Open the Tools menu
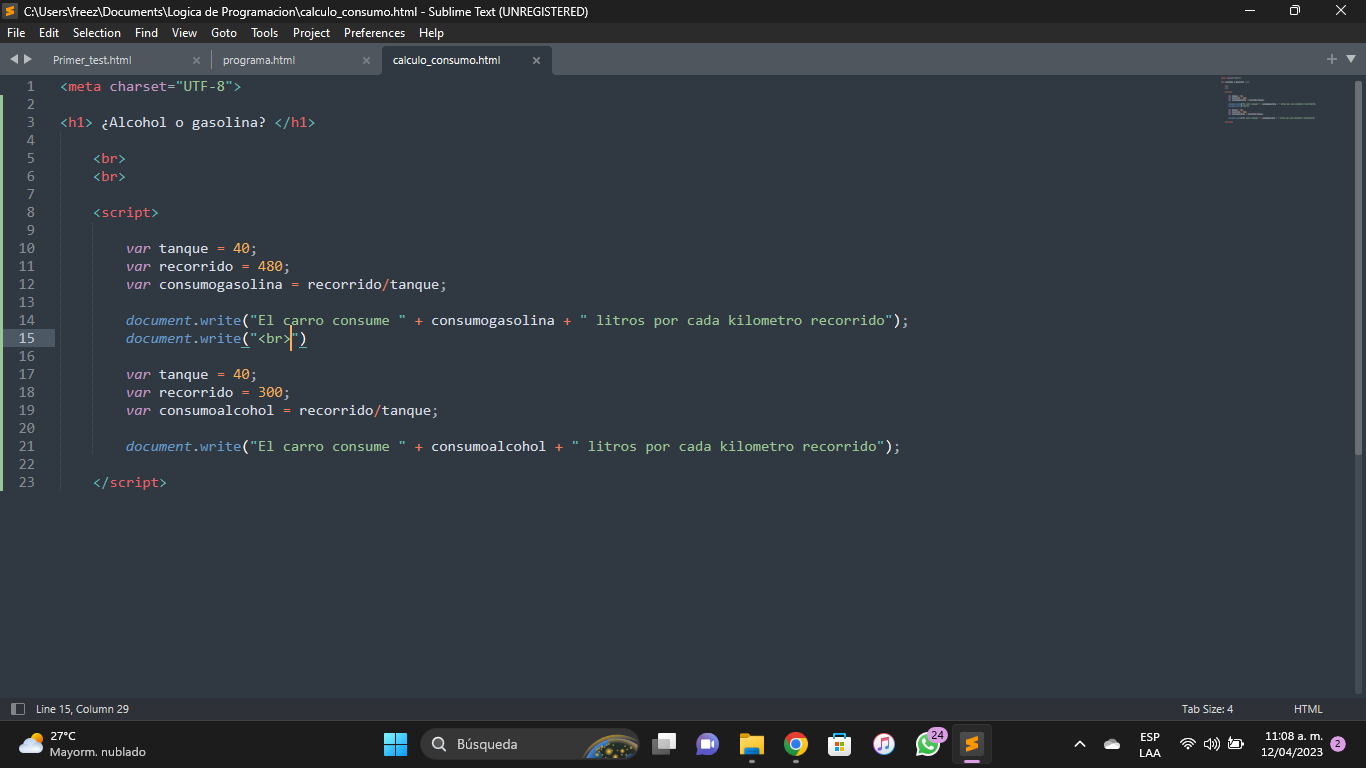Screen dimensions: 1366x768 pos(265,33)
